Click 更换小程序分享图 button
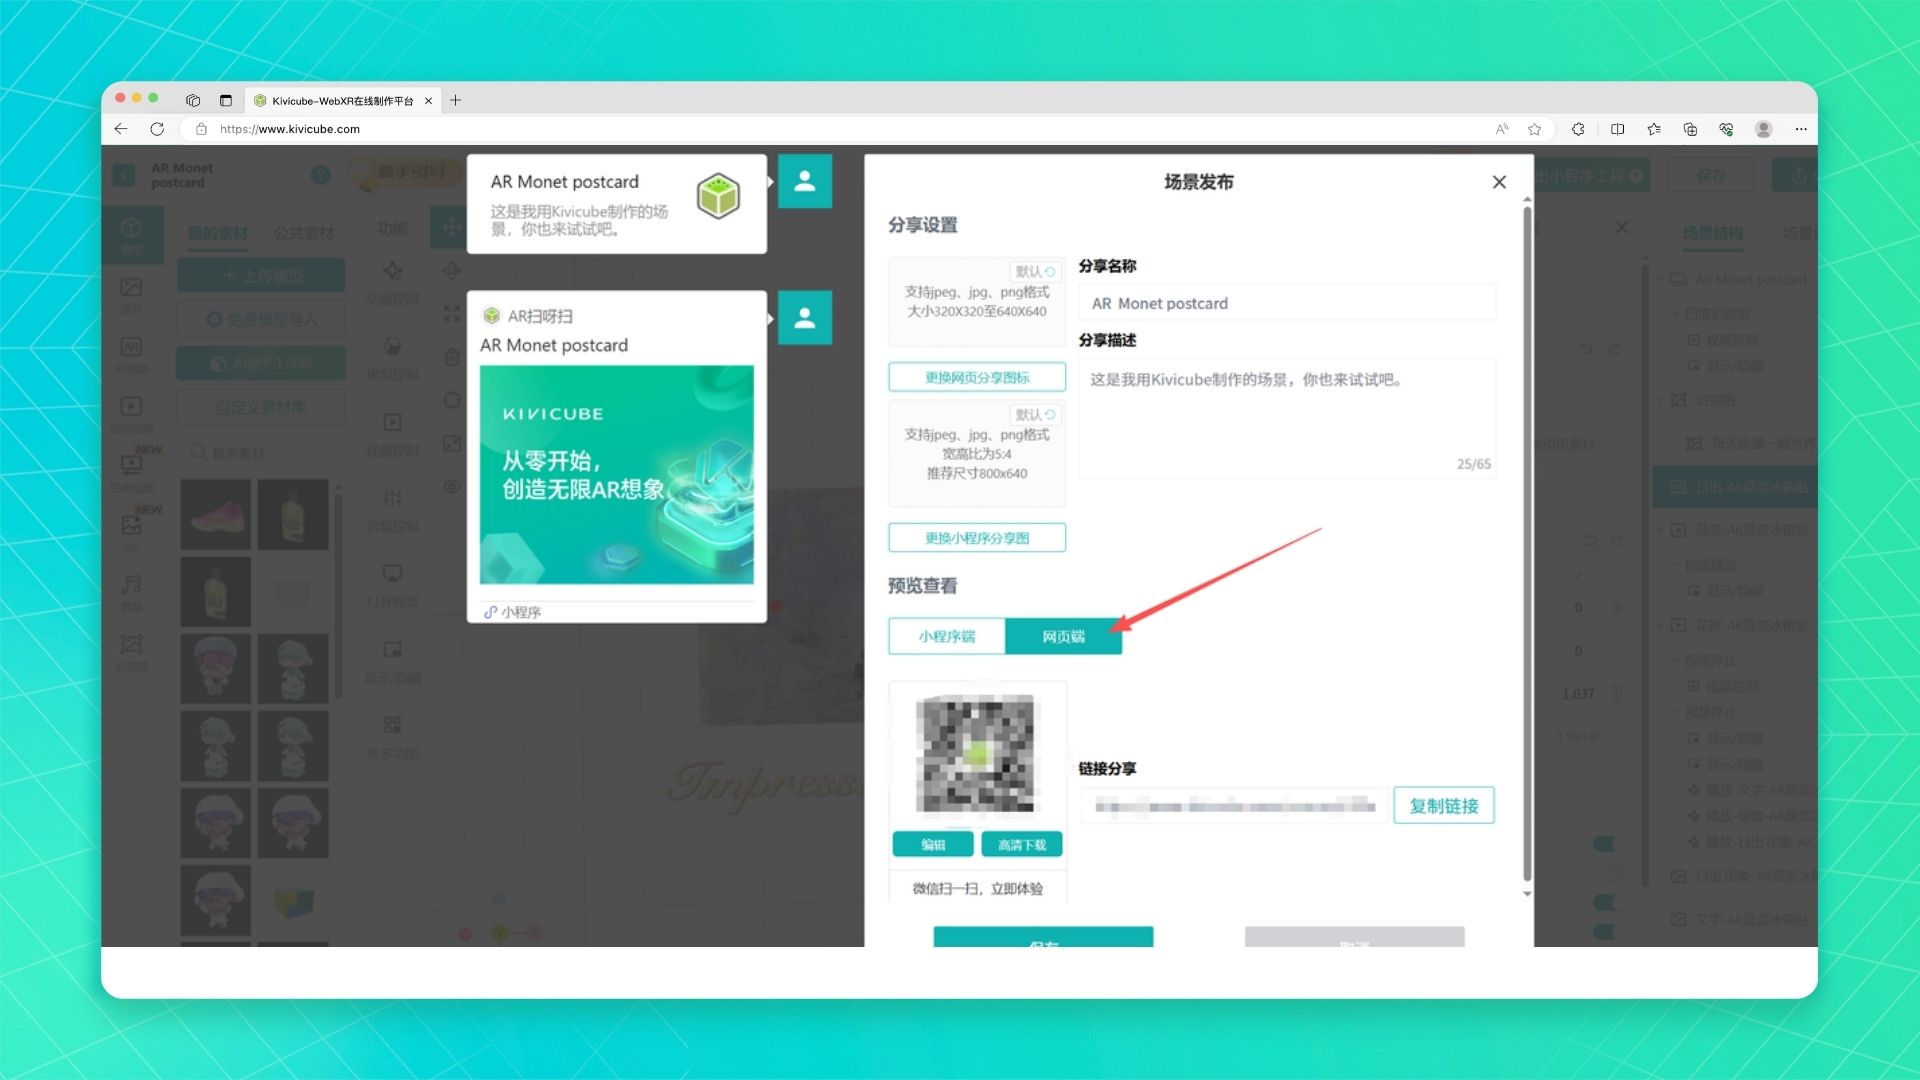This screenshot has width=1920, height=1080. 976,538
